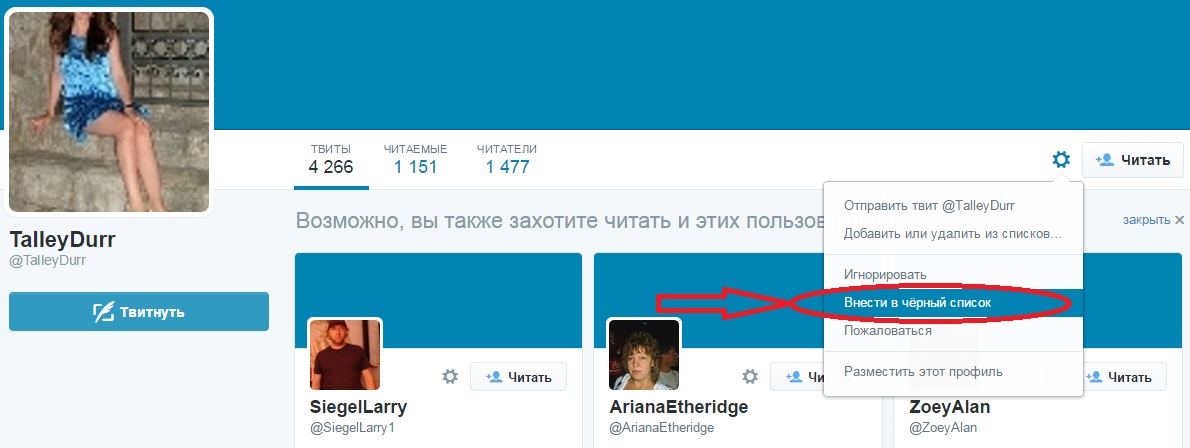Open the Читатели 1 477 tab

507,159
